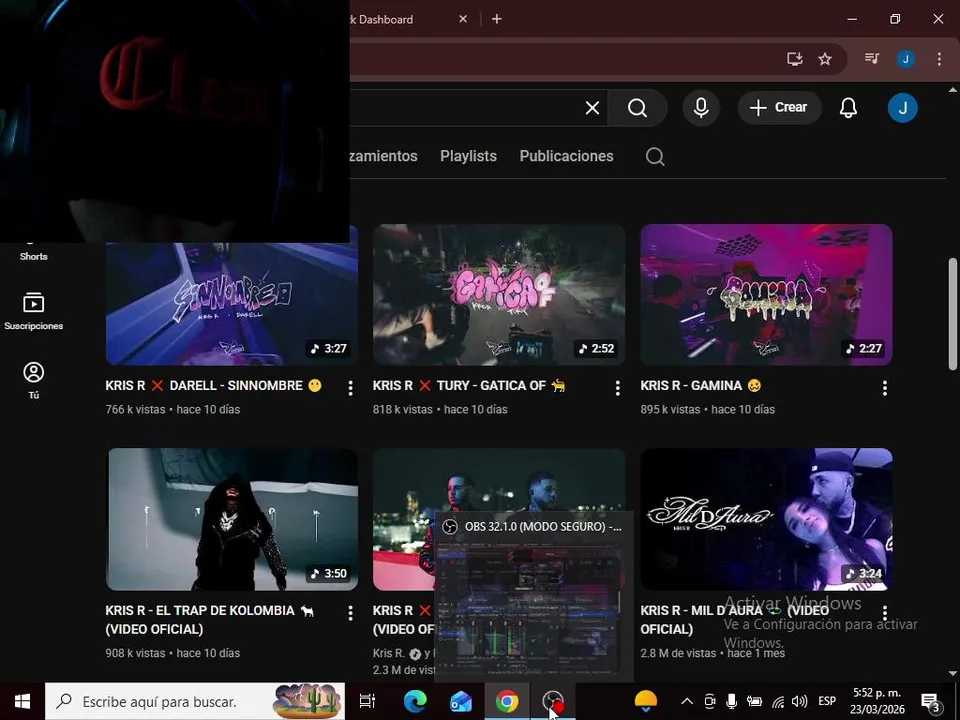Start voice search with the microphone icon
960x720 pixels.
point(701,108)
